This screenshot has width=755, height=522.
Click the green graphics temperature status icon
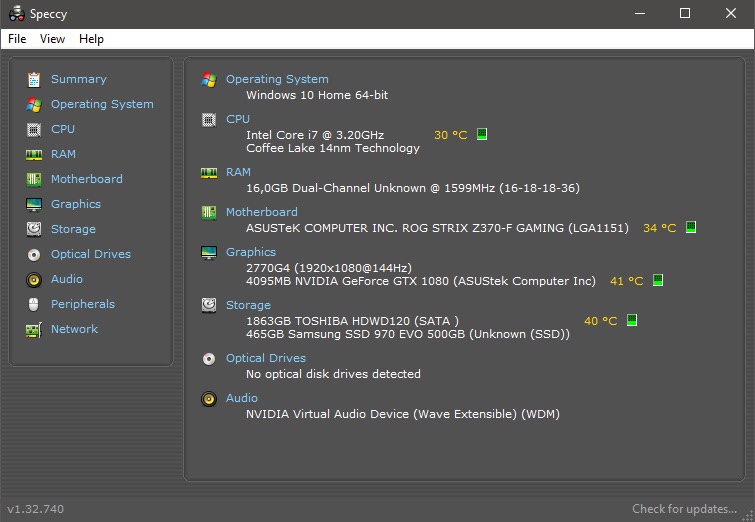tap(658, 281)
